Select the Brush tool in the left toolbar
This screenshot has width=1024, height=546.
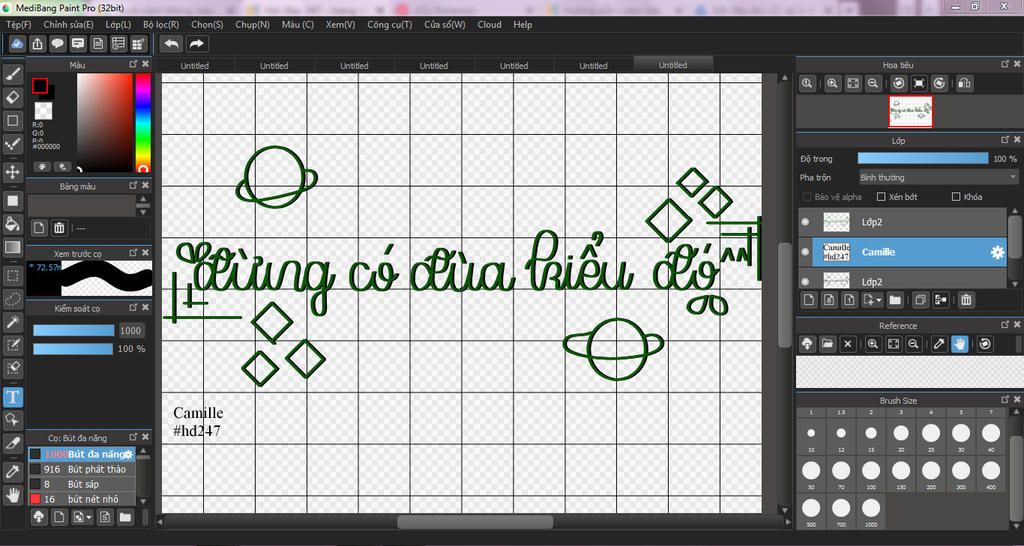tap(12, 74)
